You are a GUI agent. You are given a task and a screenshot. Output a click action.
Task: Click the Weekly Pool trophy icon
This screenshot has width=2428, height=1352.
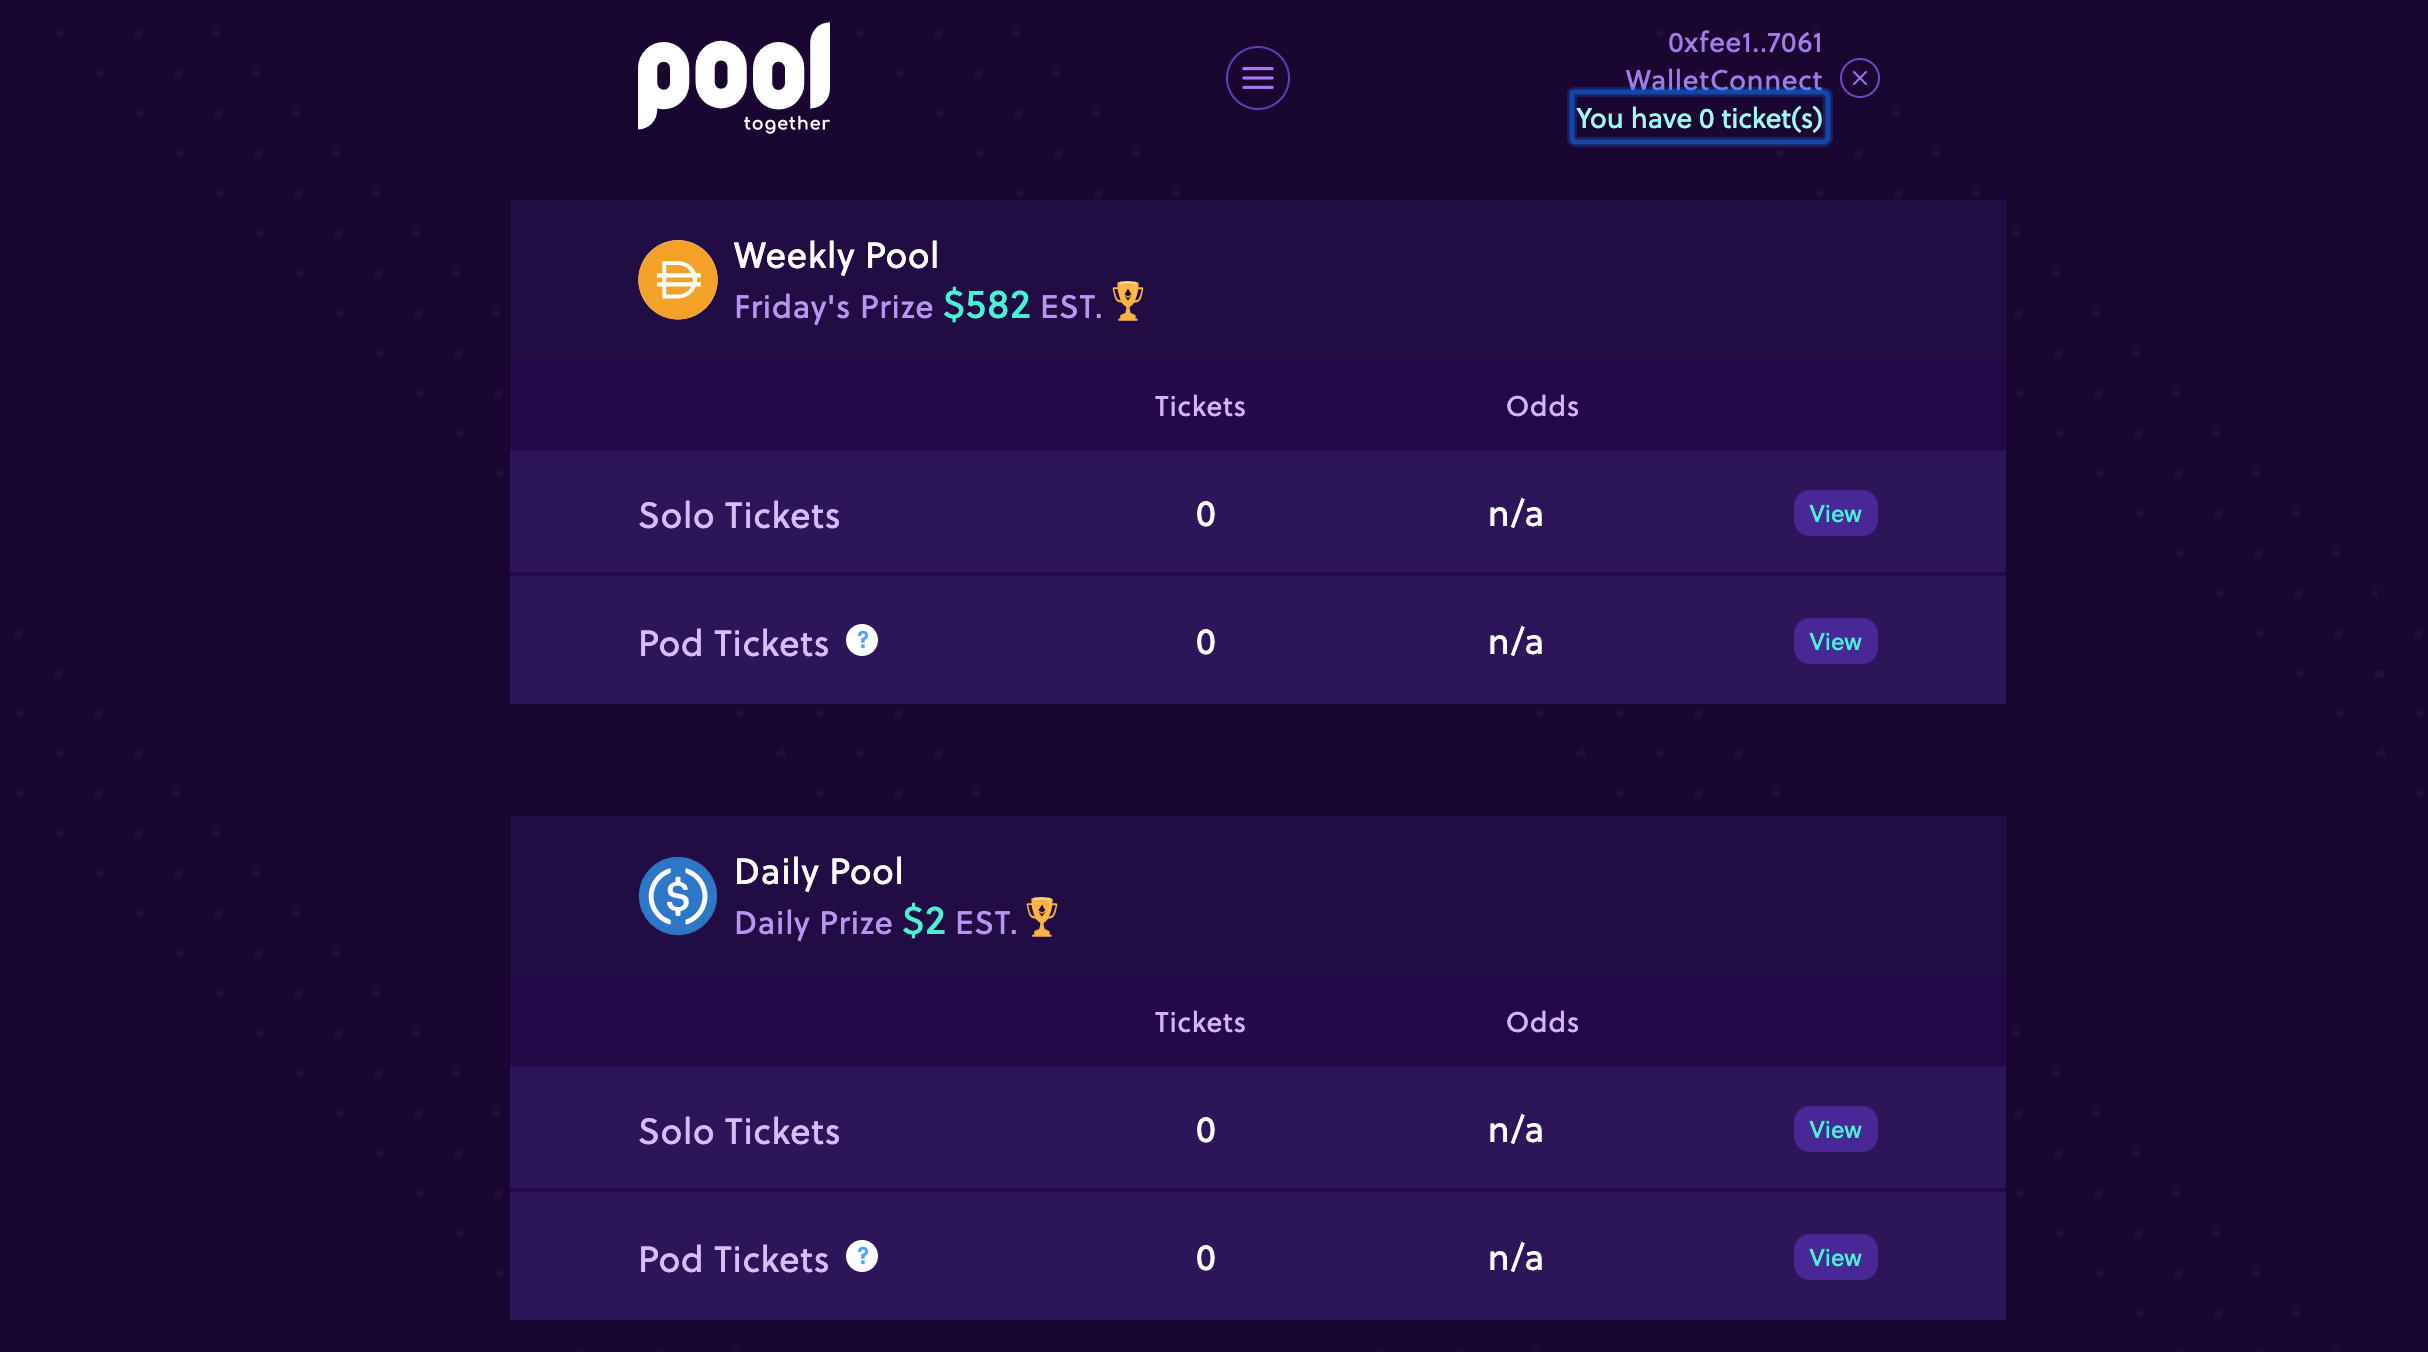pyautogui.click(x=1128, y=301)
